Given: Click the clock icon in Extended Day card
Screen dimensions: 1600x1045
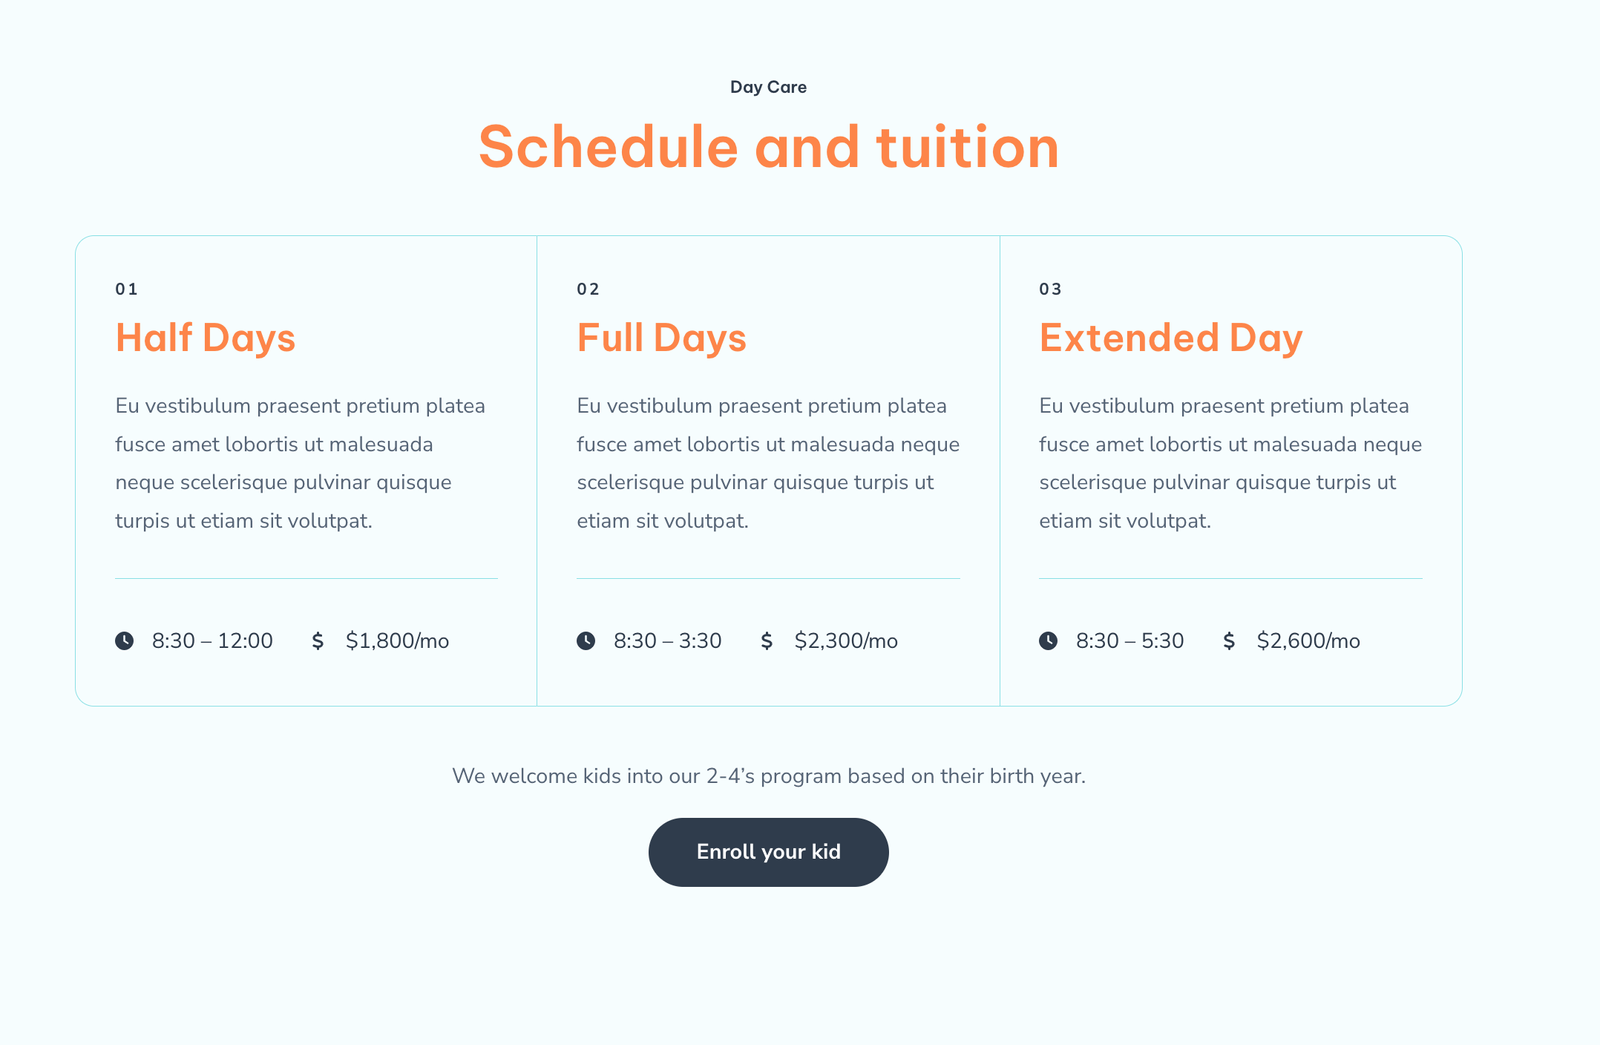Looking at the screenshot, I should tap(1048, 641).
